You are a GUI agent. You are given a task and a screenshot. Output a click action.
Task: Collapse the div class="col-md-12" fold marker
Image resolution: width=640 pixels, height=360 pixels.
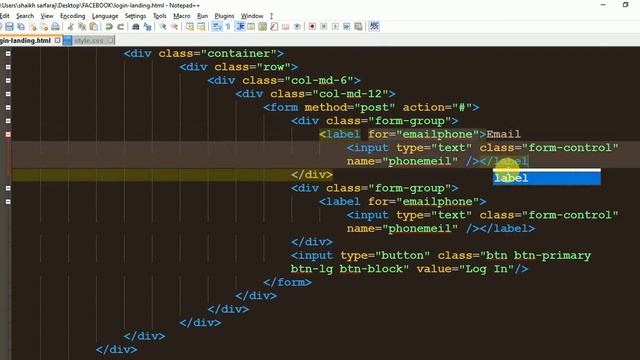coord(8,94)
